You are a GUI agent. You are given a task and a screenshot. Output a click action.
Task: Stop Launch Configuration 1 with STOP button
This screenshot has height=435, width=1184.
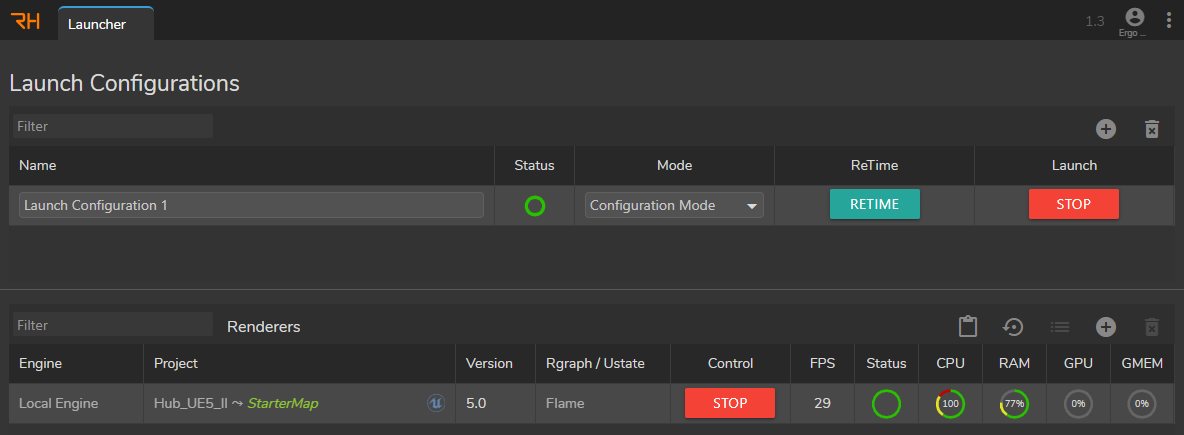(1073, 204)
